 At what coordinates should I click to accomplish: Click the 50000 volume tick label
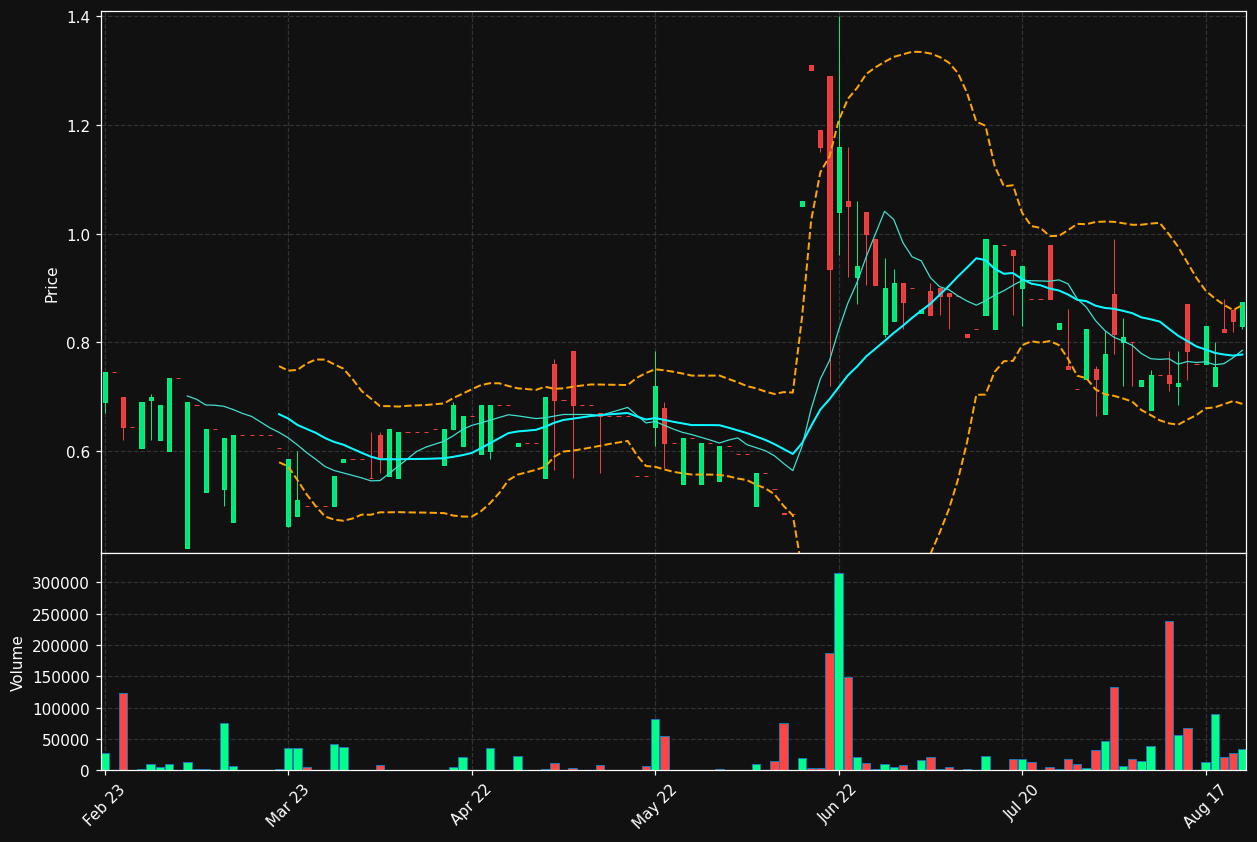point(67,740)
